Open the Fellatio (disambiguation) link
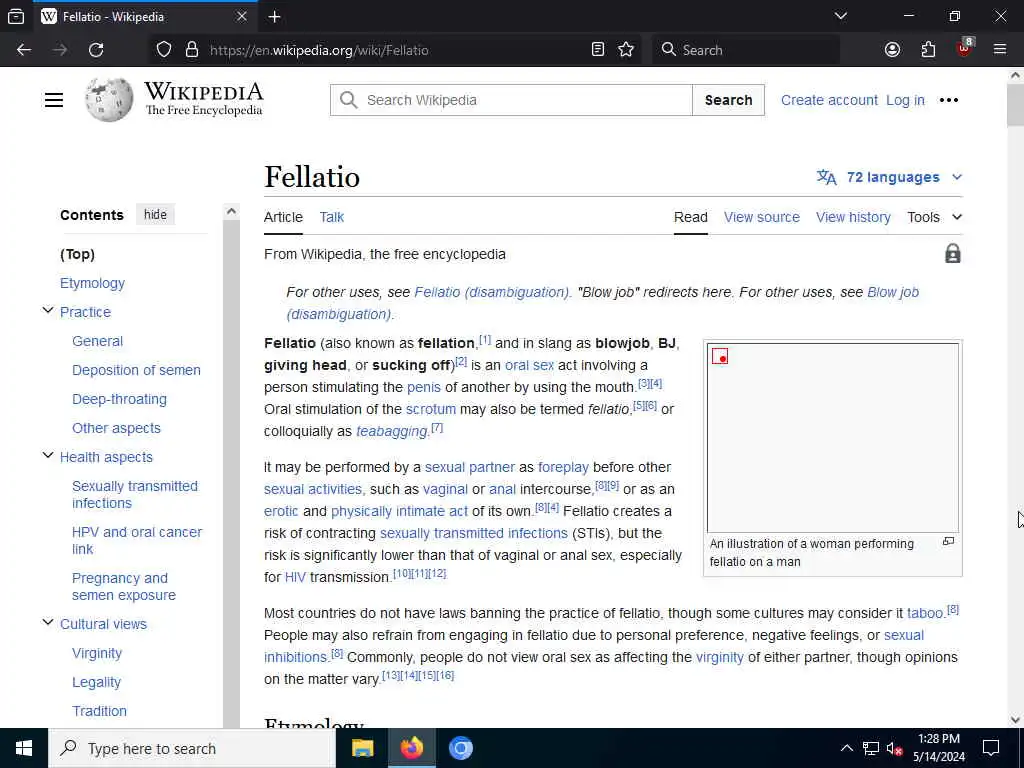This screenshot has width=1024, height=768. (492, 292)
